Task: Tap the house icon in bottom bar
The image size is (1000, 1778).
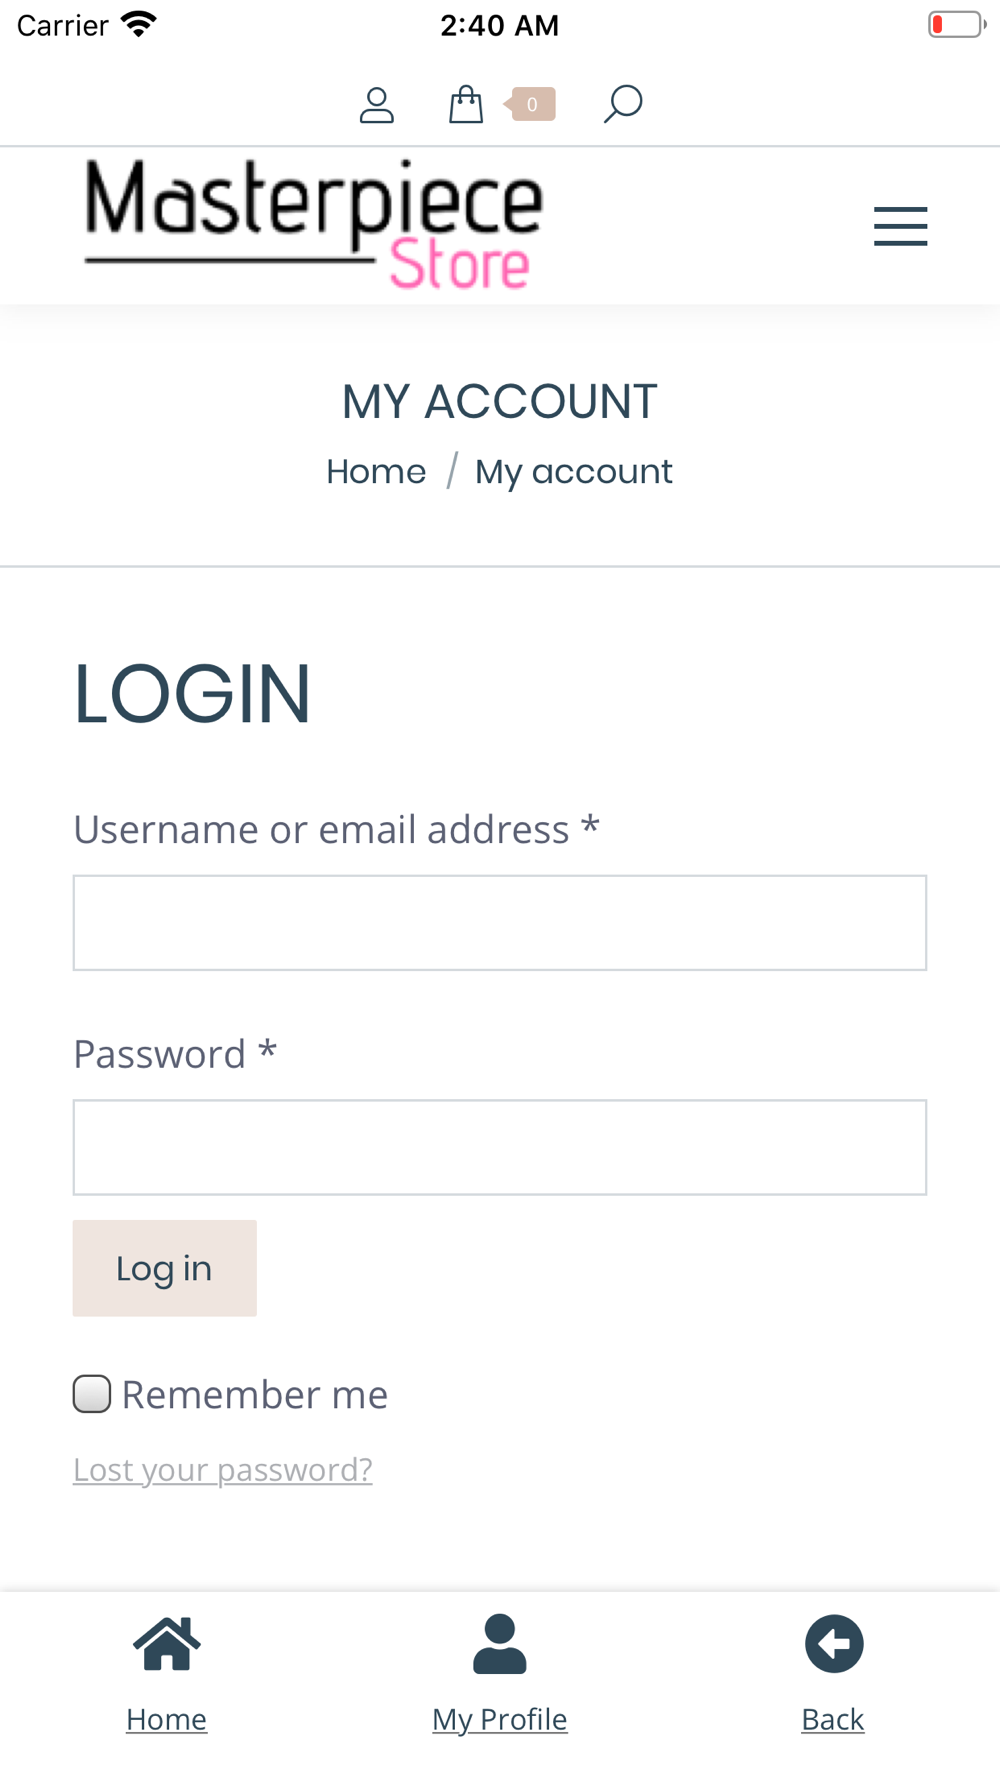Action: [x=167, y=1644]
